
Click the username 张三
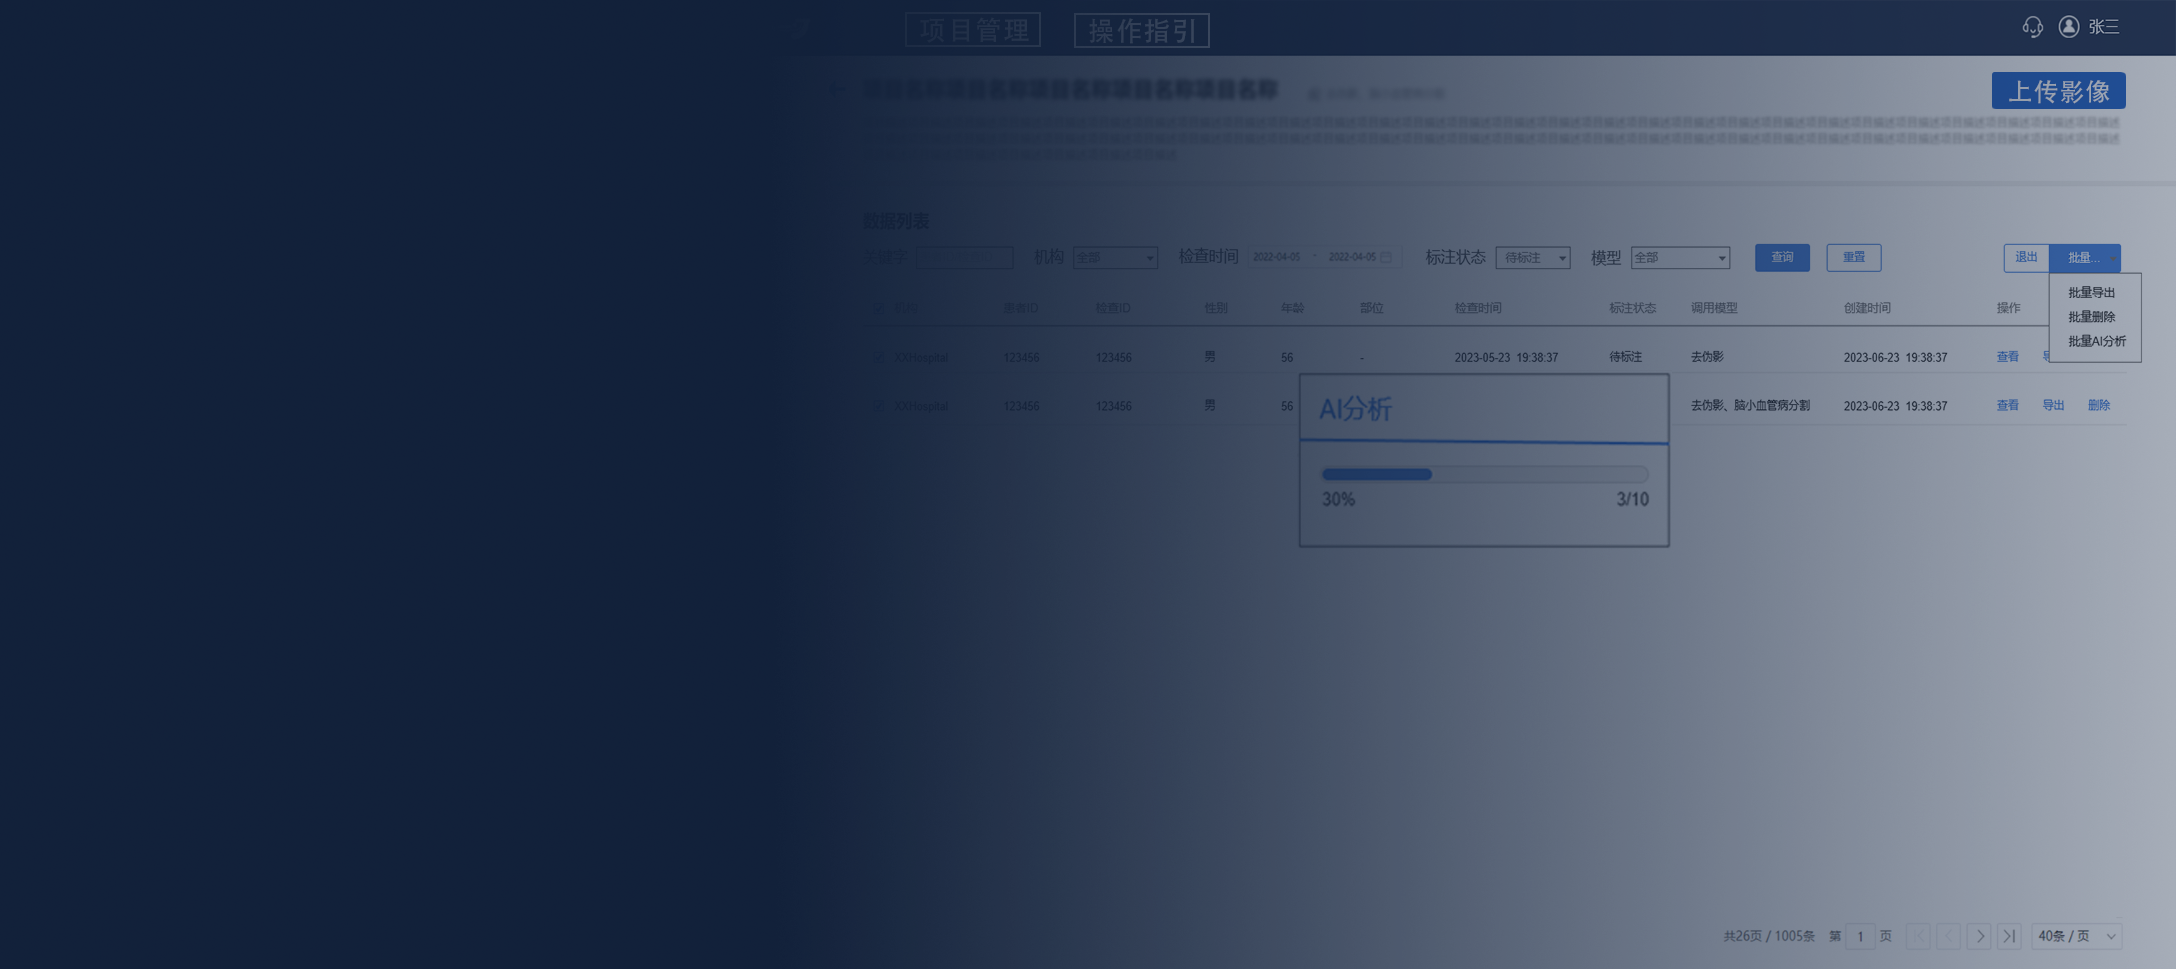point(2104,27)
